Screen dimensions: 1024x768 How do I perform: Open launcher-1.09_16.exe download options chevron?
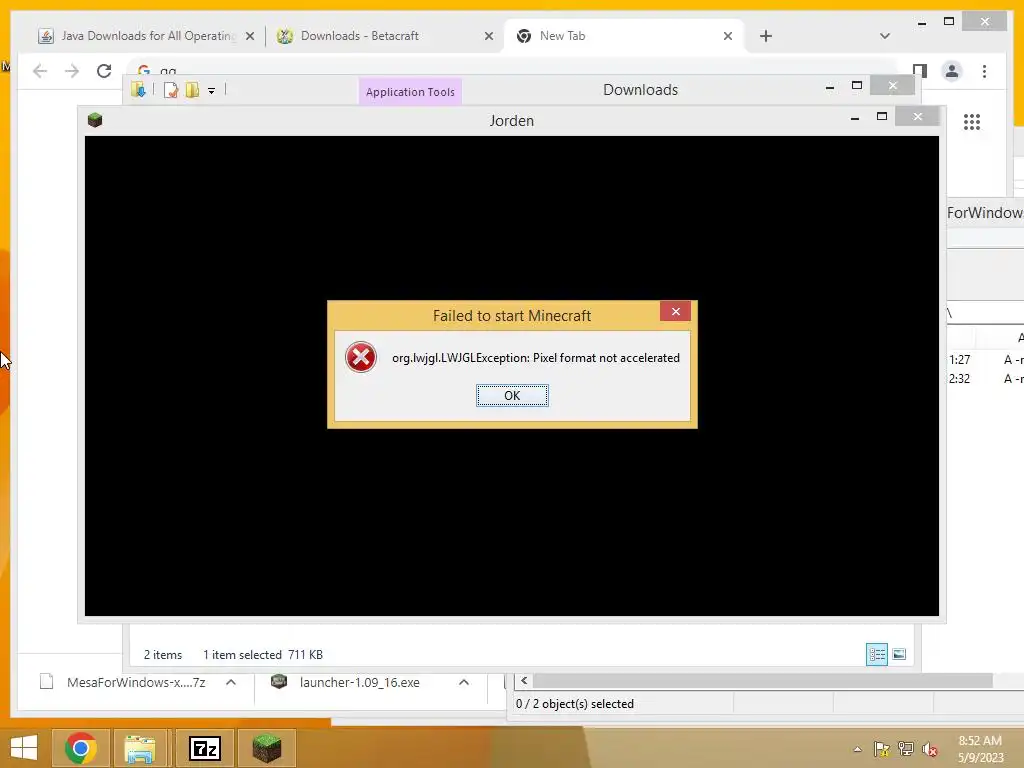pos(464,682)
